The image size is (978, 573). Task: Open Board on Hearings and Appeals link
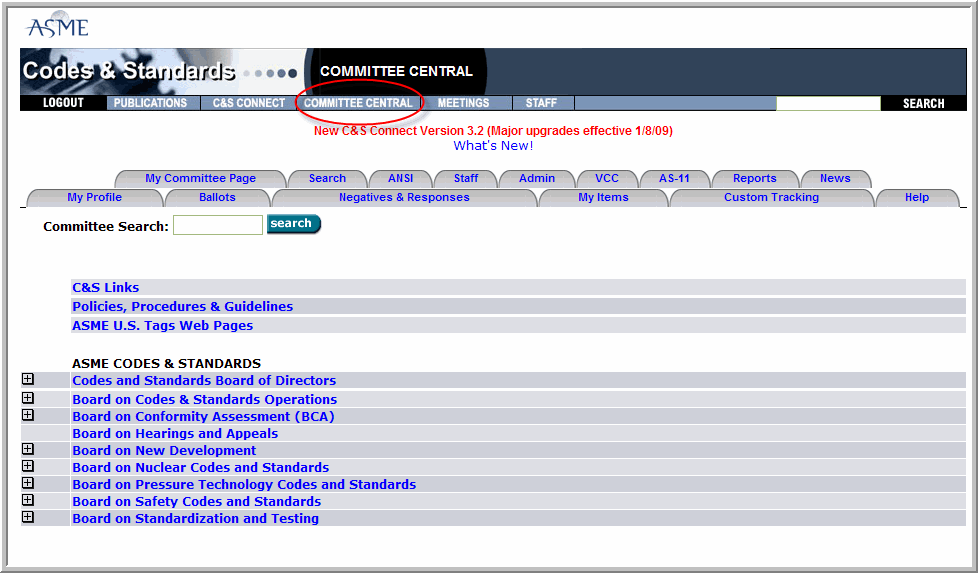pos(175,433)
